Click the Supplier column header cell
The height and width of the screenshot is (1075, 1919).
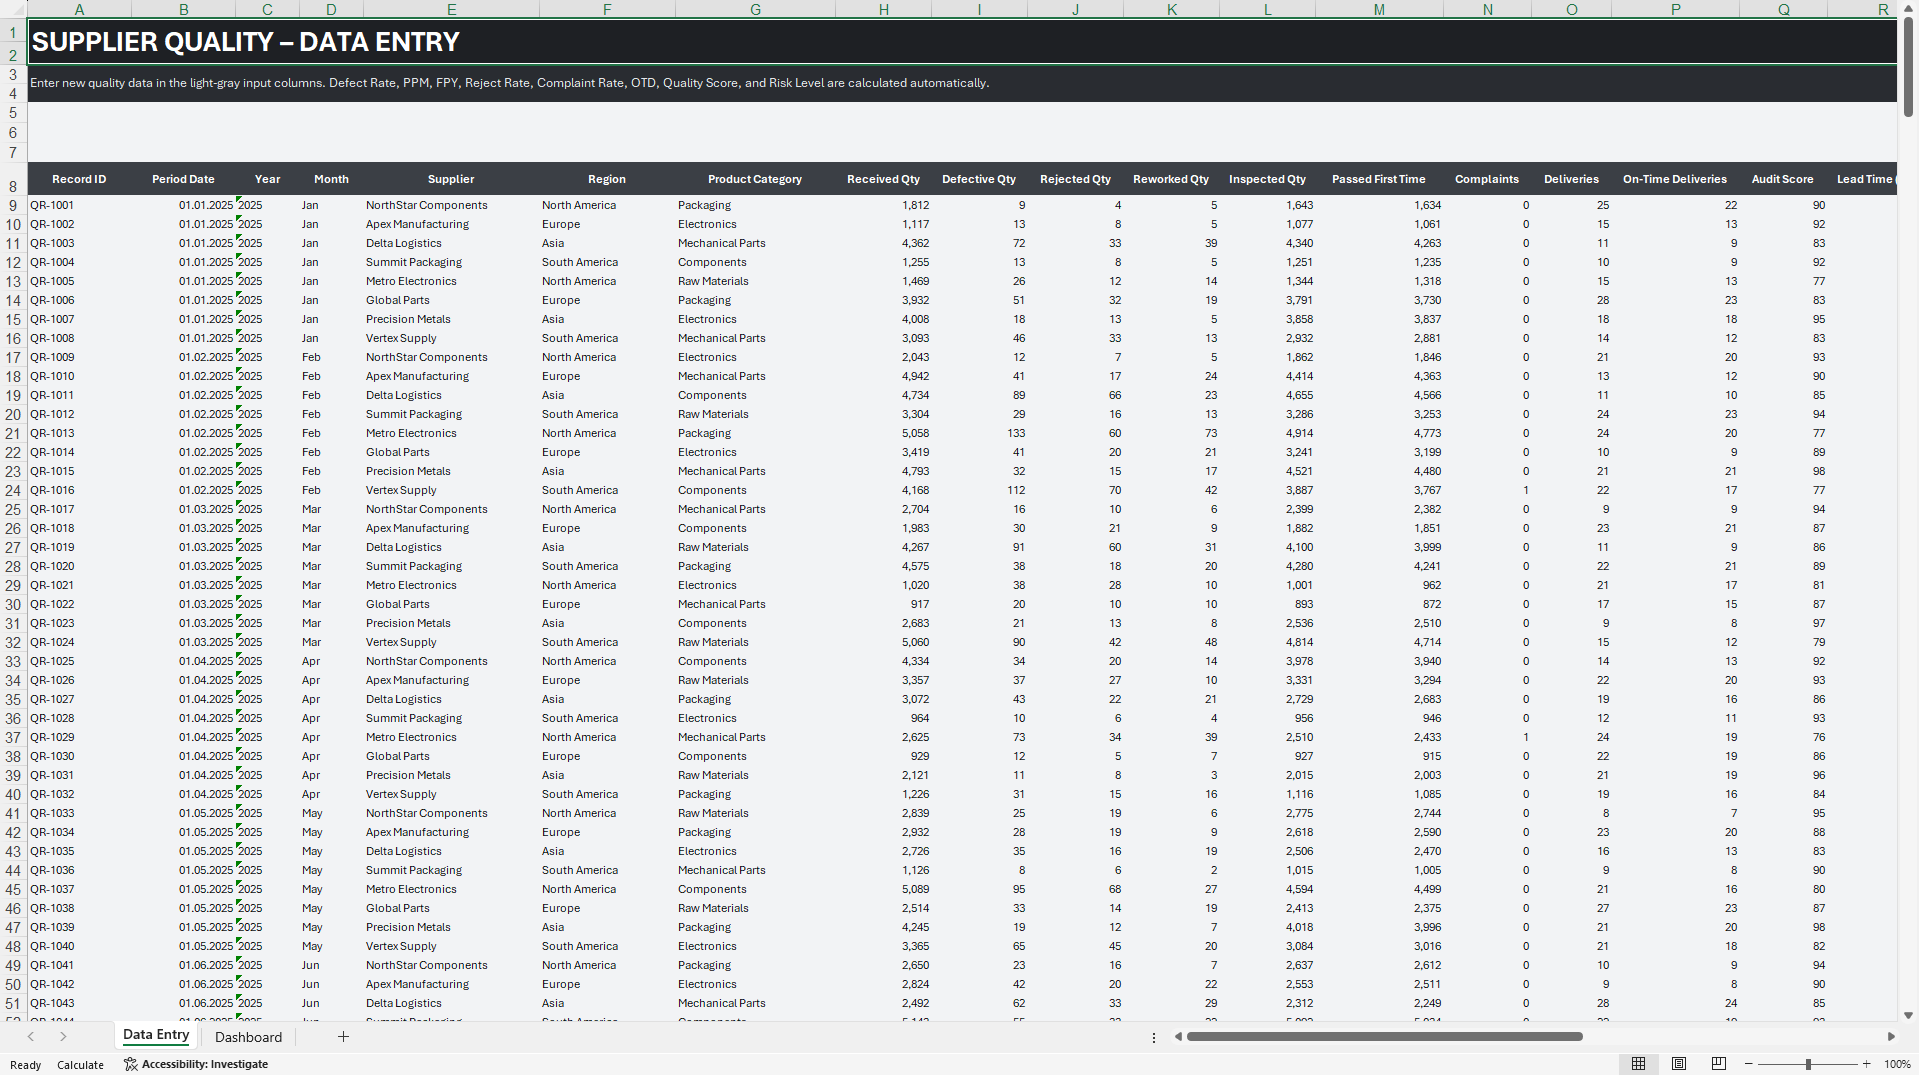(x=451, y=179)
